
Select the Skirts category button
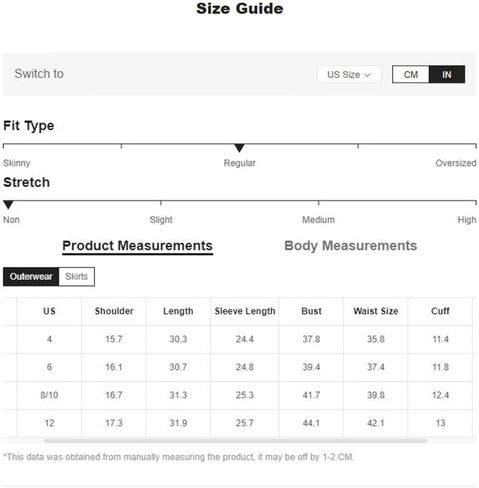pyautogui.click(x=77, y=277)
